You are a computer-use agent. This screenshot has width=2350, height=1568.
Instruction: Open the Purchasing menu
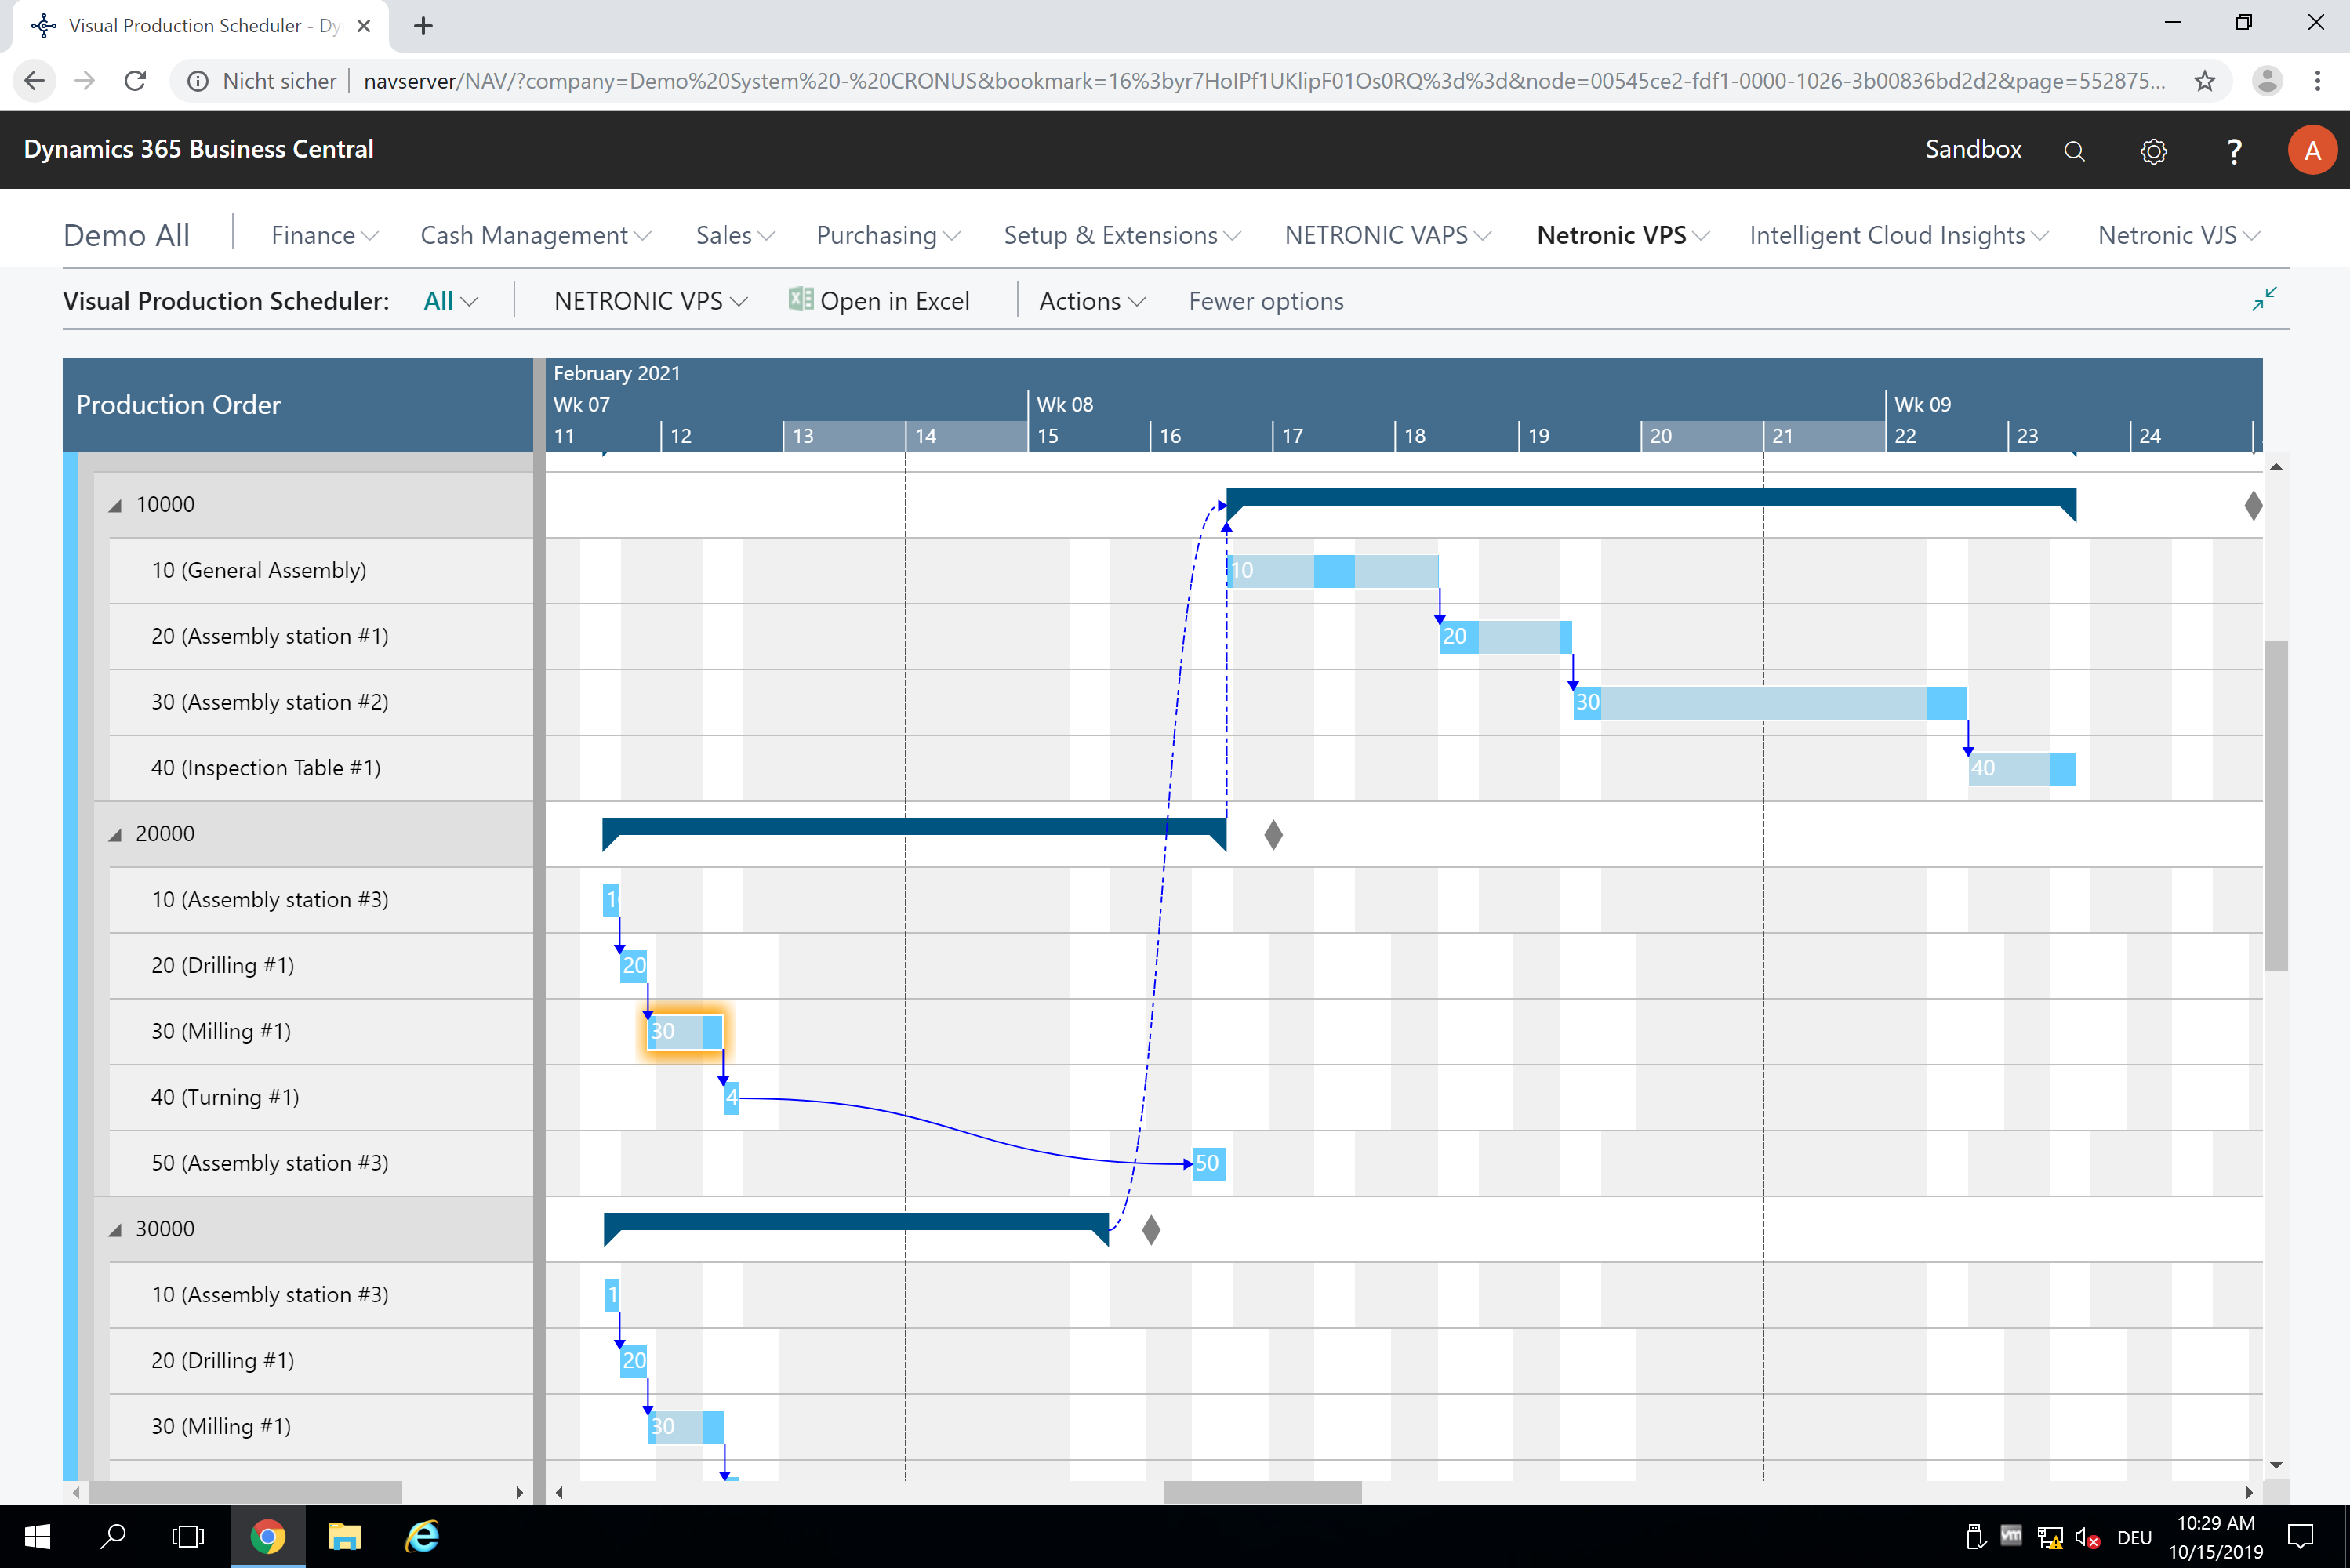click(886, 235)
